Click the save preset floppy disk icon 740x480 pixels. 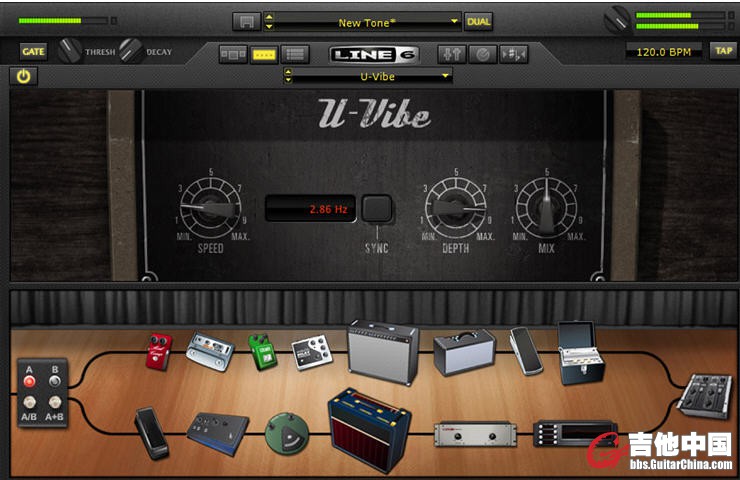tap(246, 21)
